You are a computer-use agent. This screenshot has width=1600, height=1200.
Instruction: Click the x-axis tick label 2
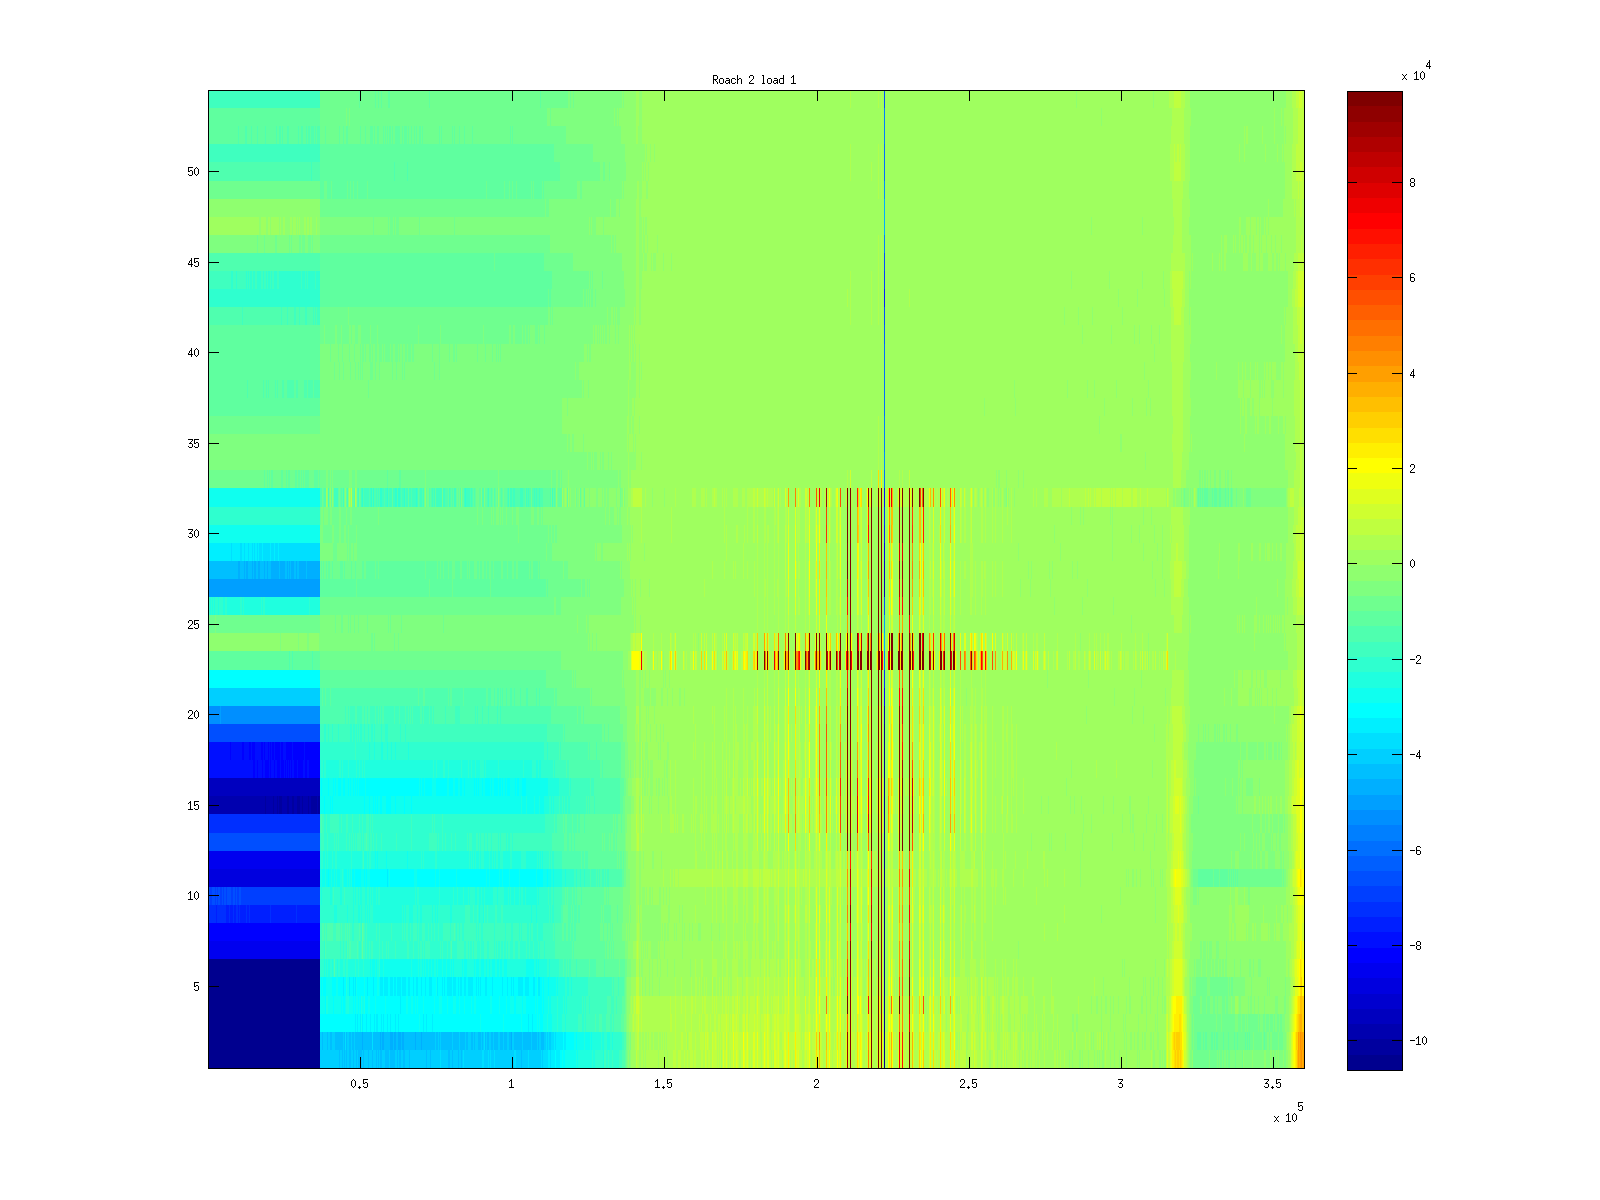(816, 1084)
